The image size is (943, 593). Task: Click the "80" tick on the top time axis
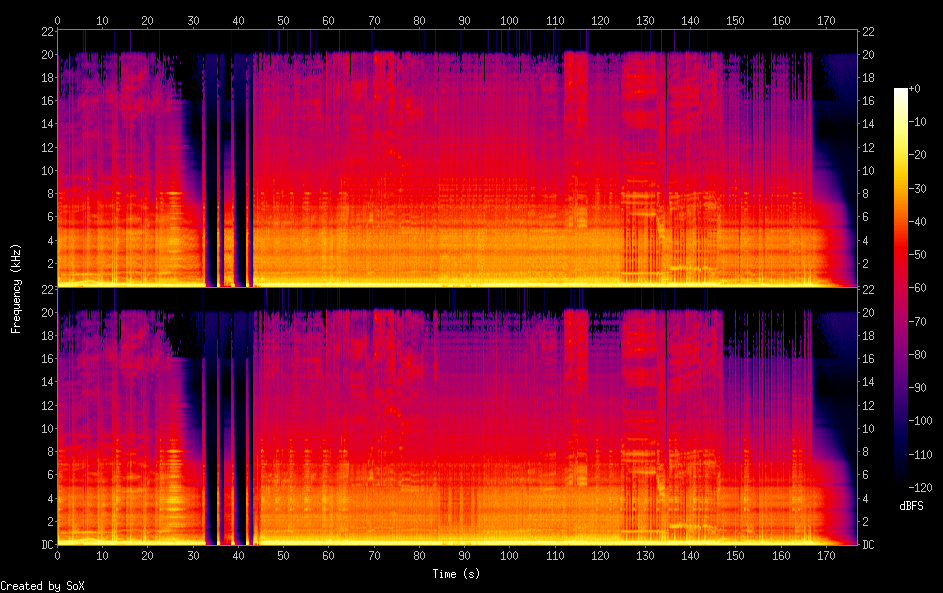pyautogui.click(x=419, y=20)
